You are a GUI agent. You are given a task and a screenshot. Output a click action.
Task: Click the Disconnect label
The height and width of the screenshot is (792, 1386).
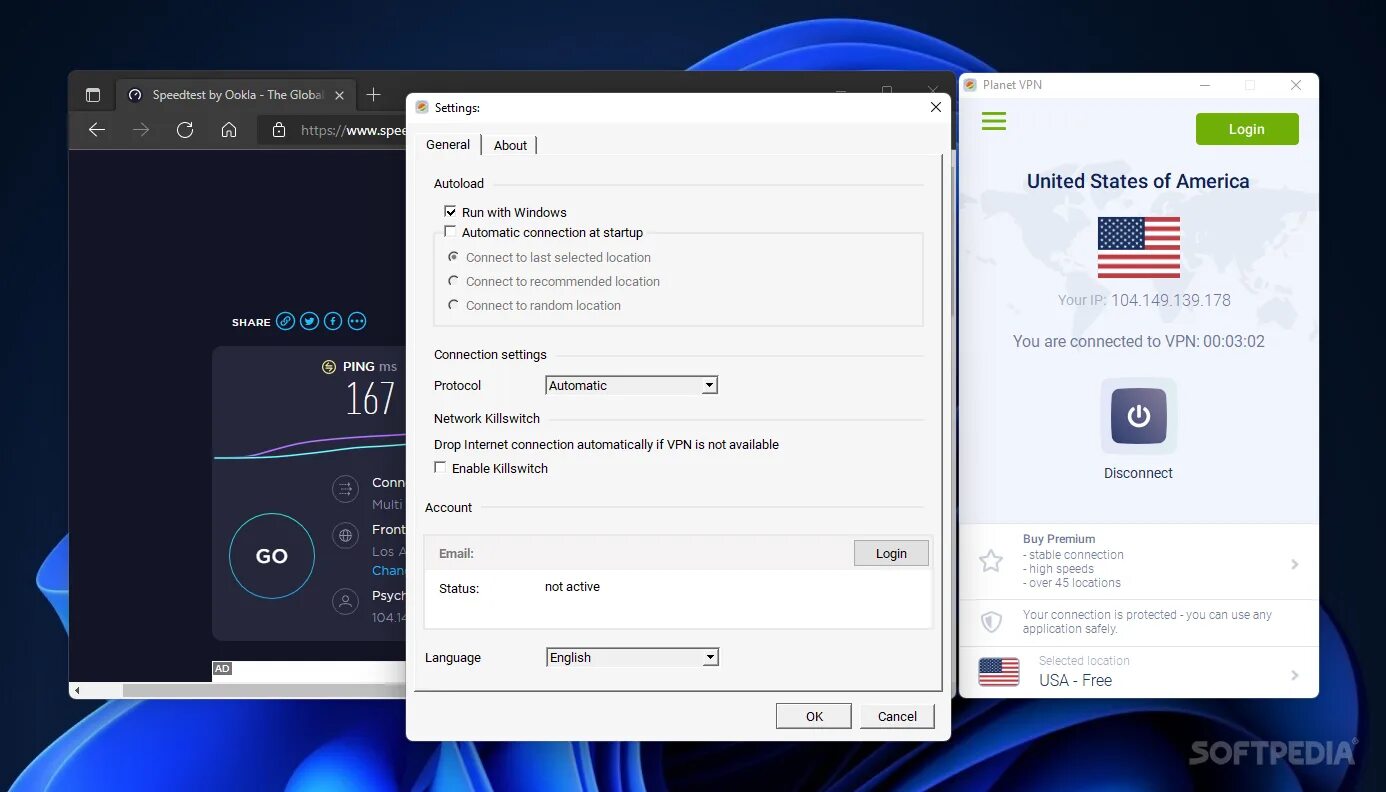tap(1138, 473)
